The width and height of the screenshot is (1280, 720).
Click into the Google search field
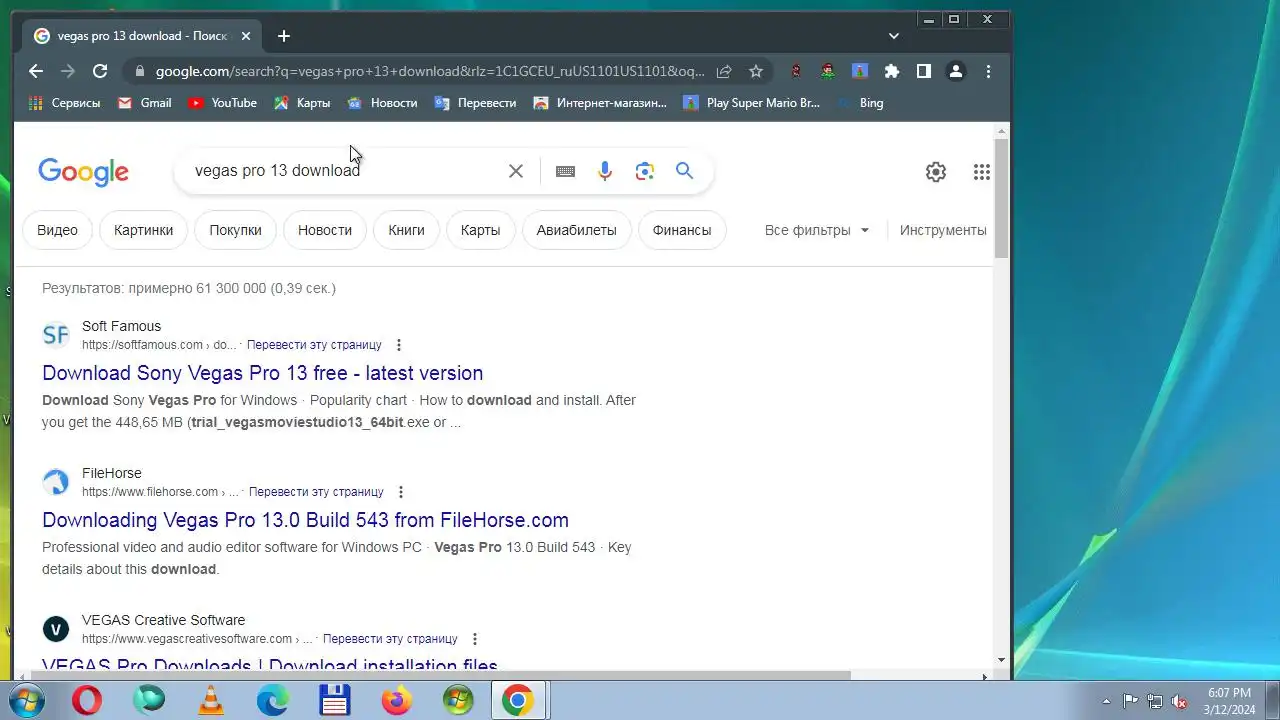pos(345,171)
